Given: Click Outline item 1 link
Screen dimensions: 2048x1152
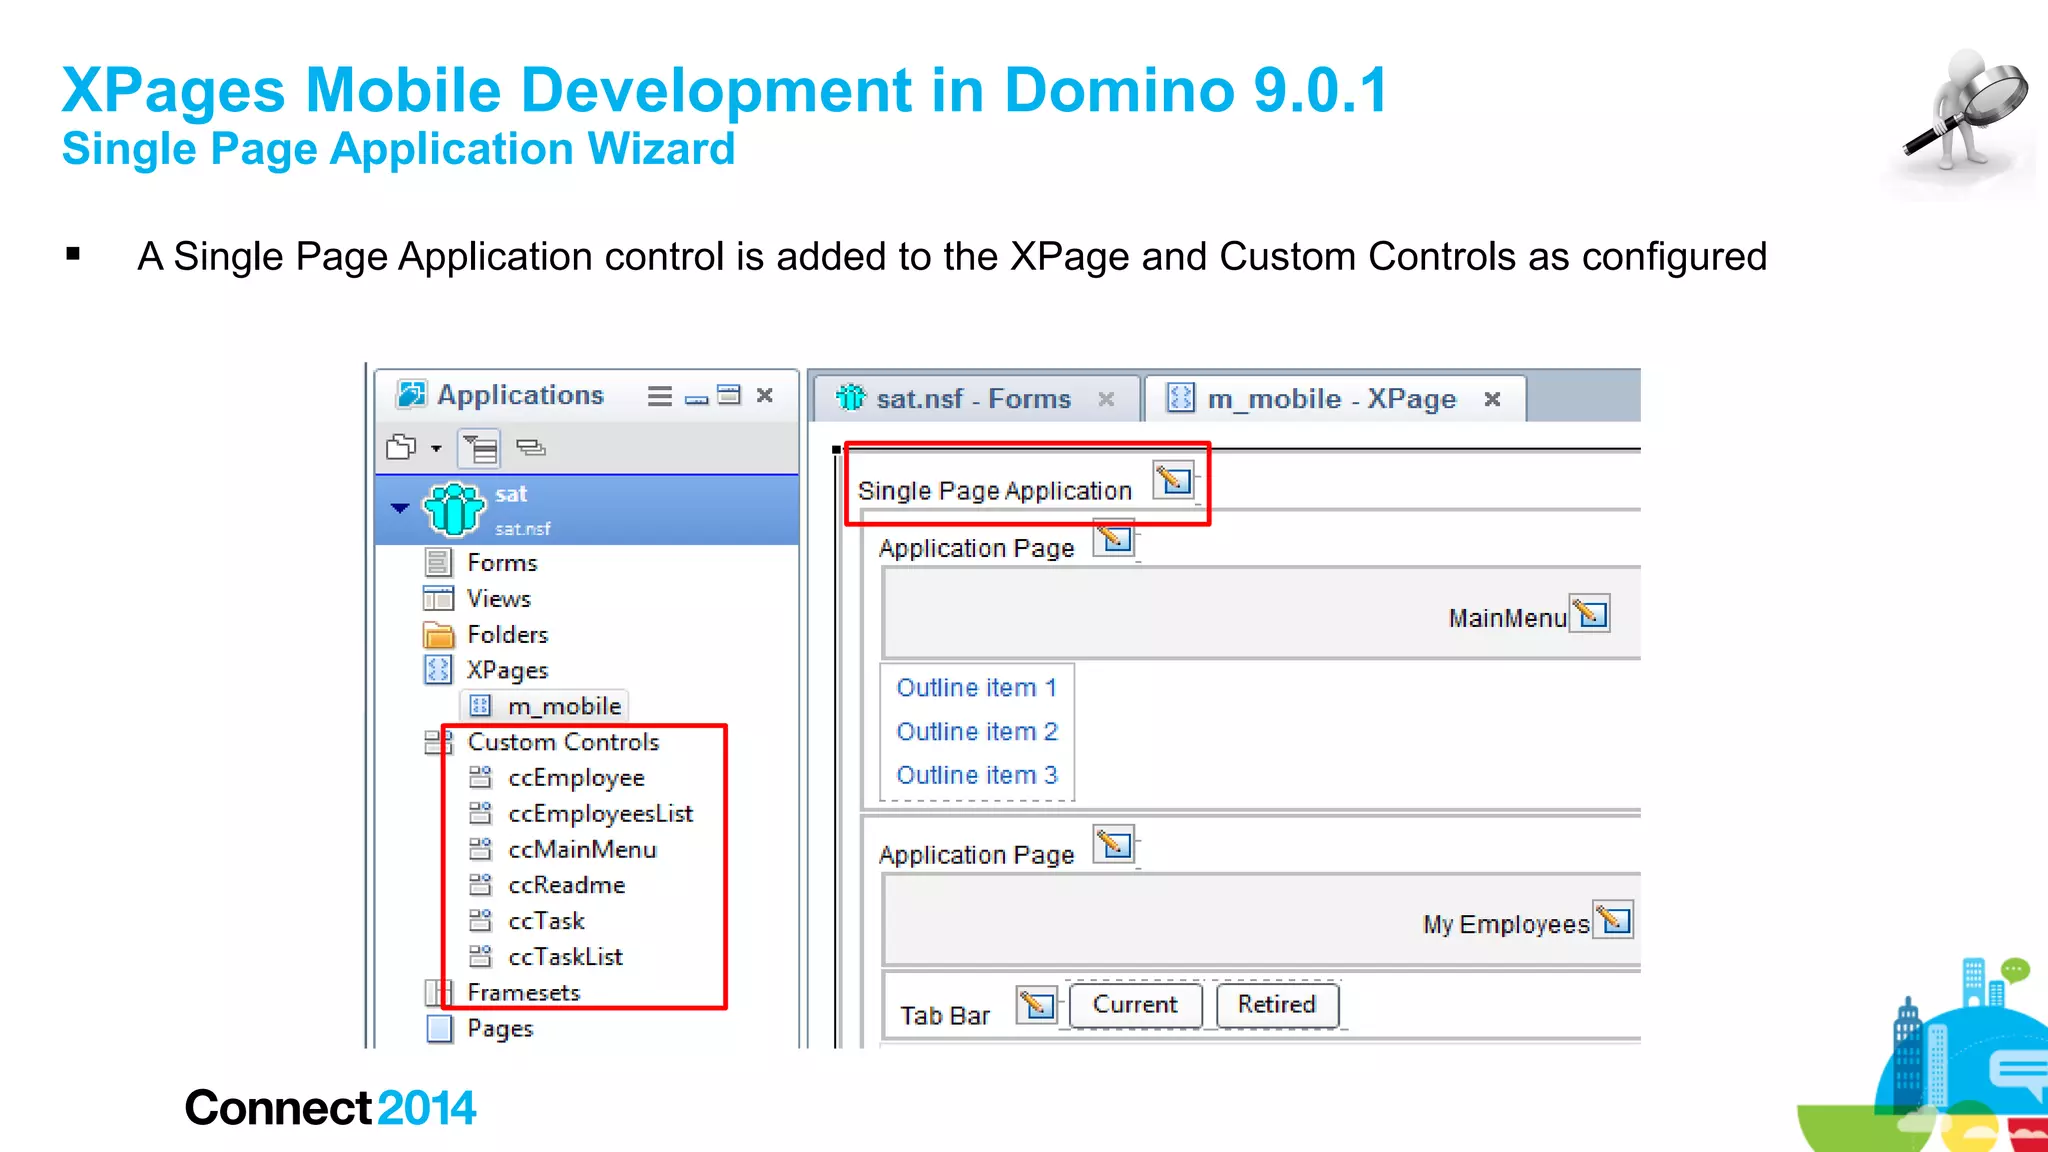Looking at the screenshot, I should 977,688.
